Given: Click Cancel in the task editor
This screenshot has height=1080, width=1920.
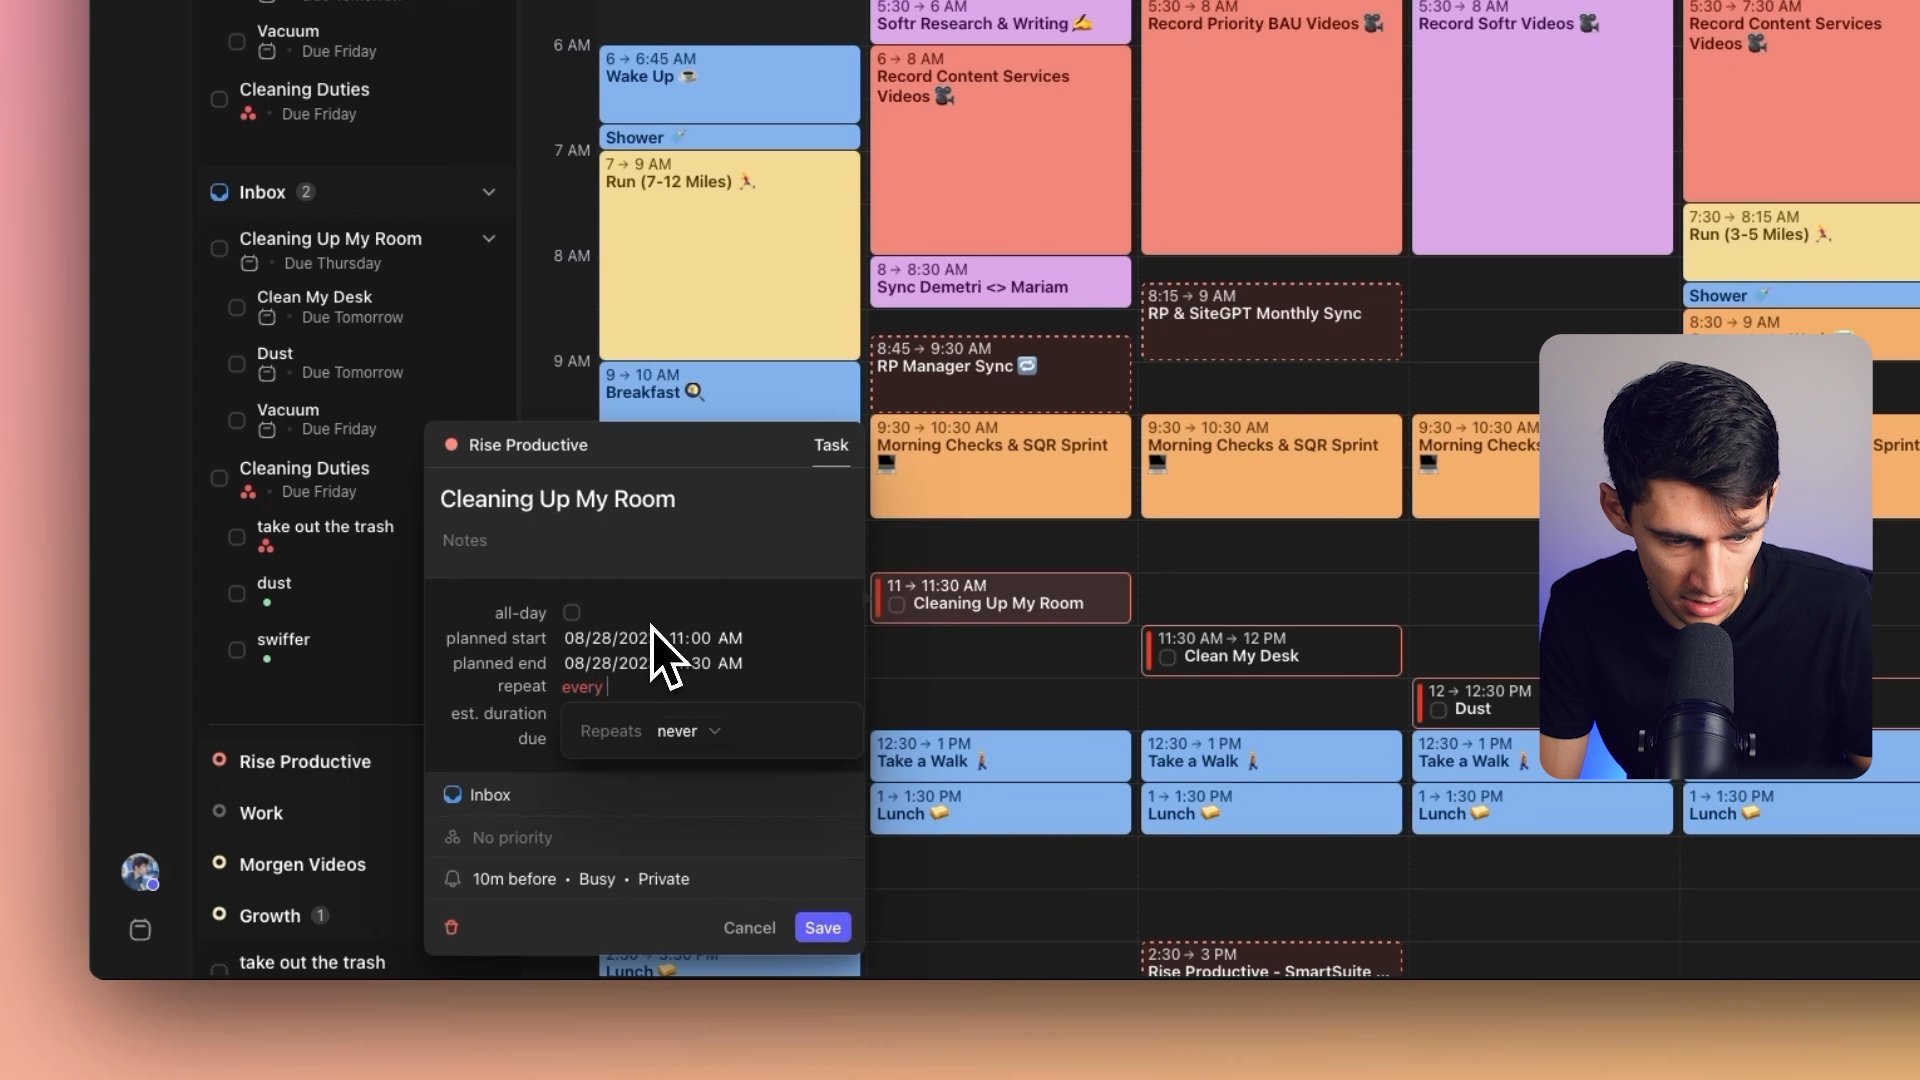Looking at the screenshot, I should coord(749,928).
